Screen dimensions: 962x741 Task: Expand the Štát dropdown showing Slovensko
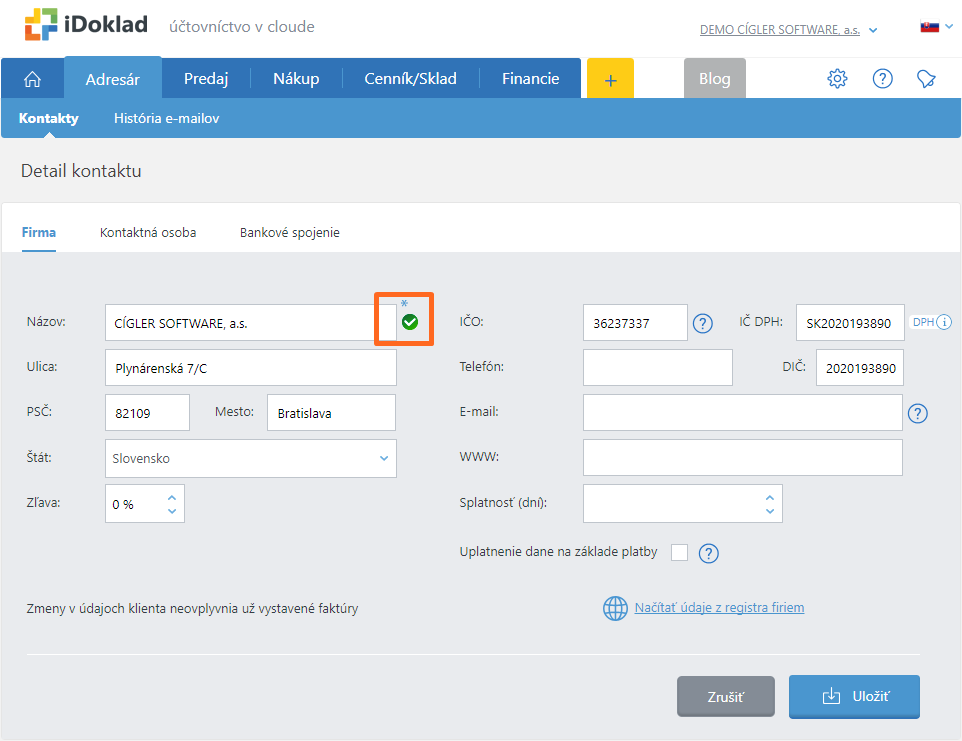click(383, 458)
